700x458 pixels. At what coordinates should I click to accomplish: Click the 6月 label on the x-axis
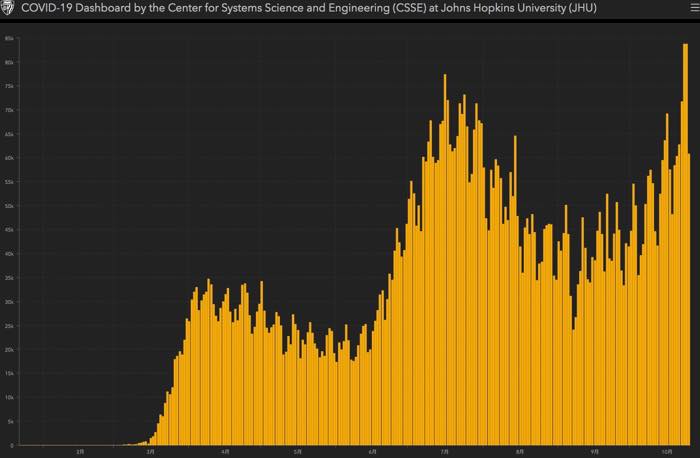coord(372,452)
